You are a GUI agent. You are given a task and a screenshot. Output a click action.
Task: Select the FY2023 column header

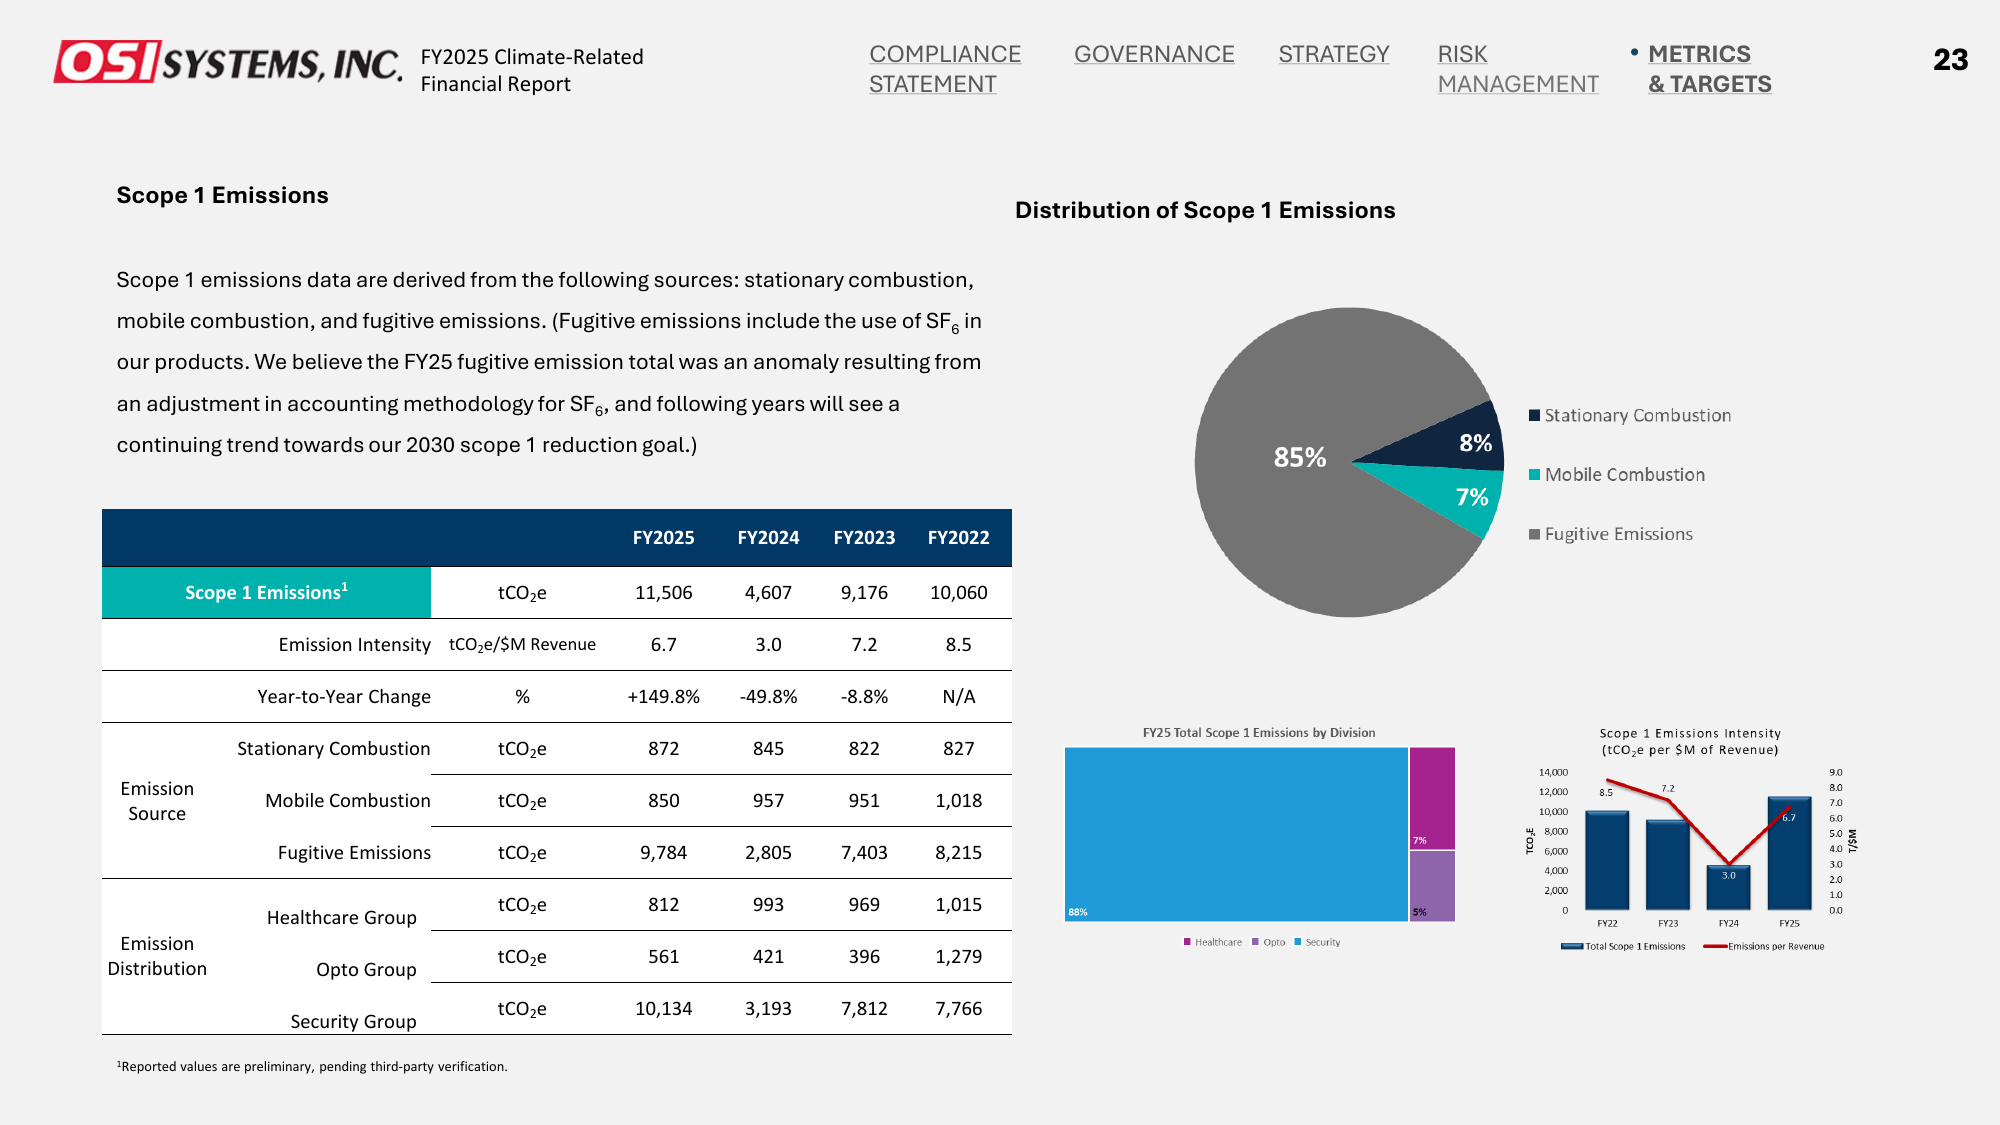pos(864,538)
